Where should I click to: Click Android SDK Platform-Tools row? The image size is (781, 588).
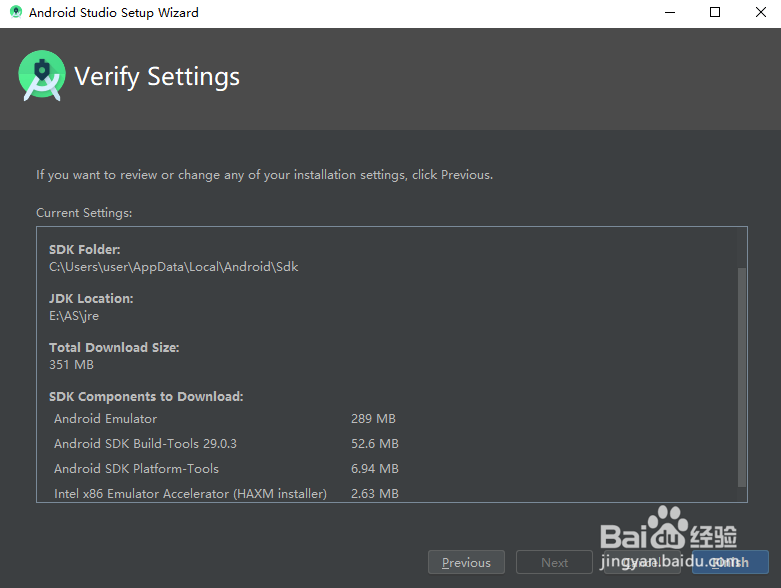pyautogui.click(x=226, y=469)
